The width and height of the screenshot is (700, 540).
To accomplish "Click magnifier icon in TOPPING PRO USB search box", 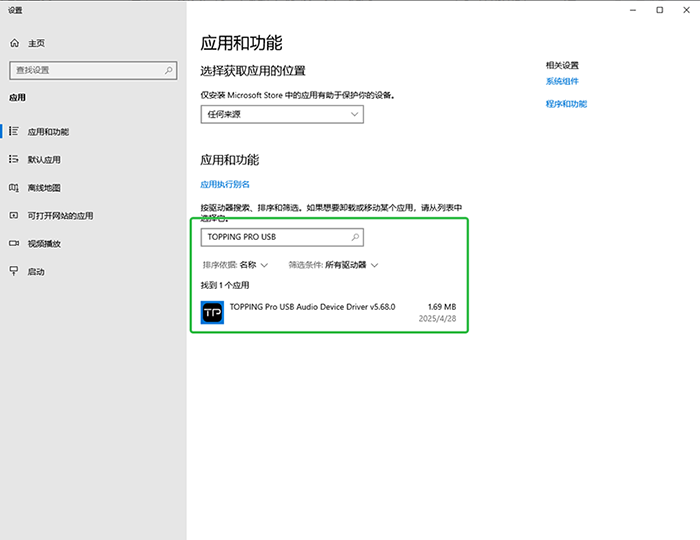I will click(x=355, y=237).
